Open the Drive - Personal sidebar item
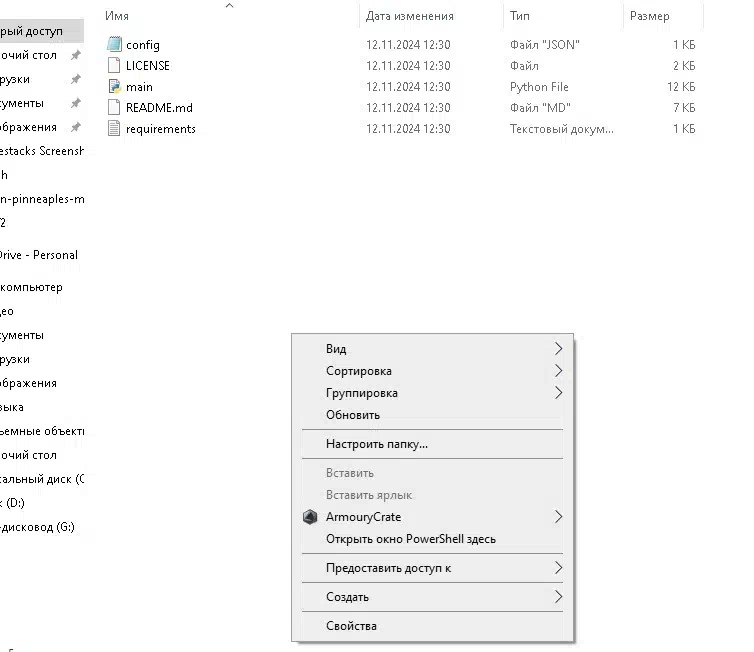This screenshot has width=754, height=652. [38, 255]
